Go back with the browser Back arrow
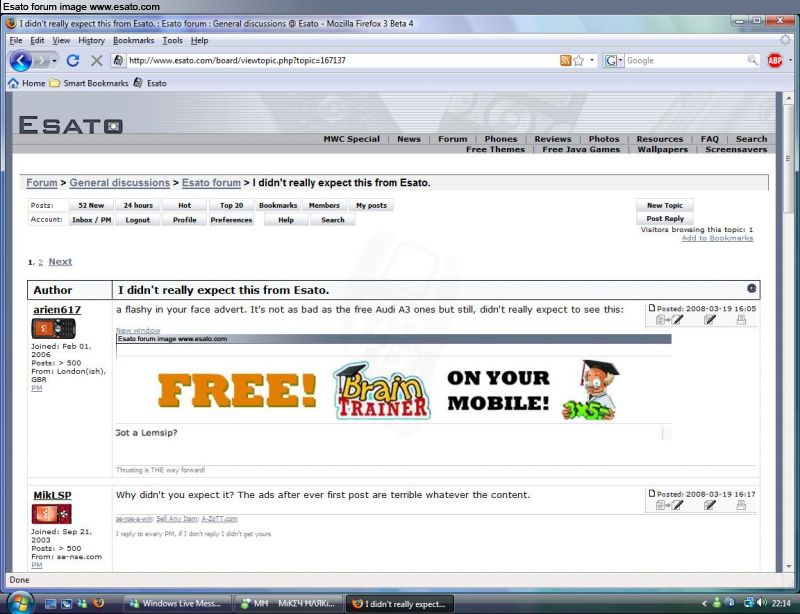The image size is (800, 614). click(x=20, y=61)
